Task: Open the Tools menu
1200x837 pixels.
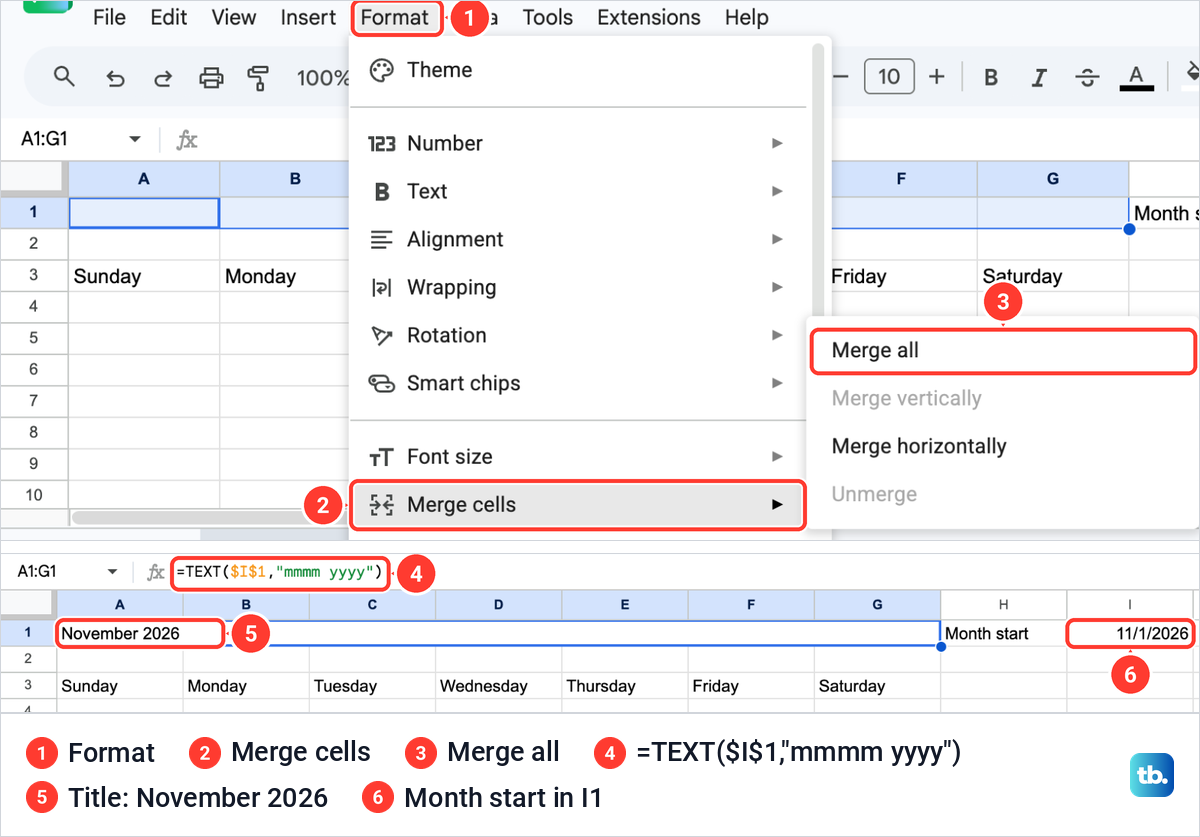Action: [x=547, y=17]
